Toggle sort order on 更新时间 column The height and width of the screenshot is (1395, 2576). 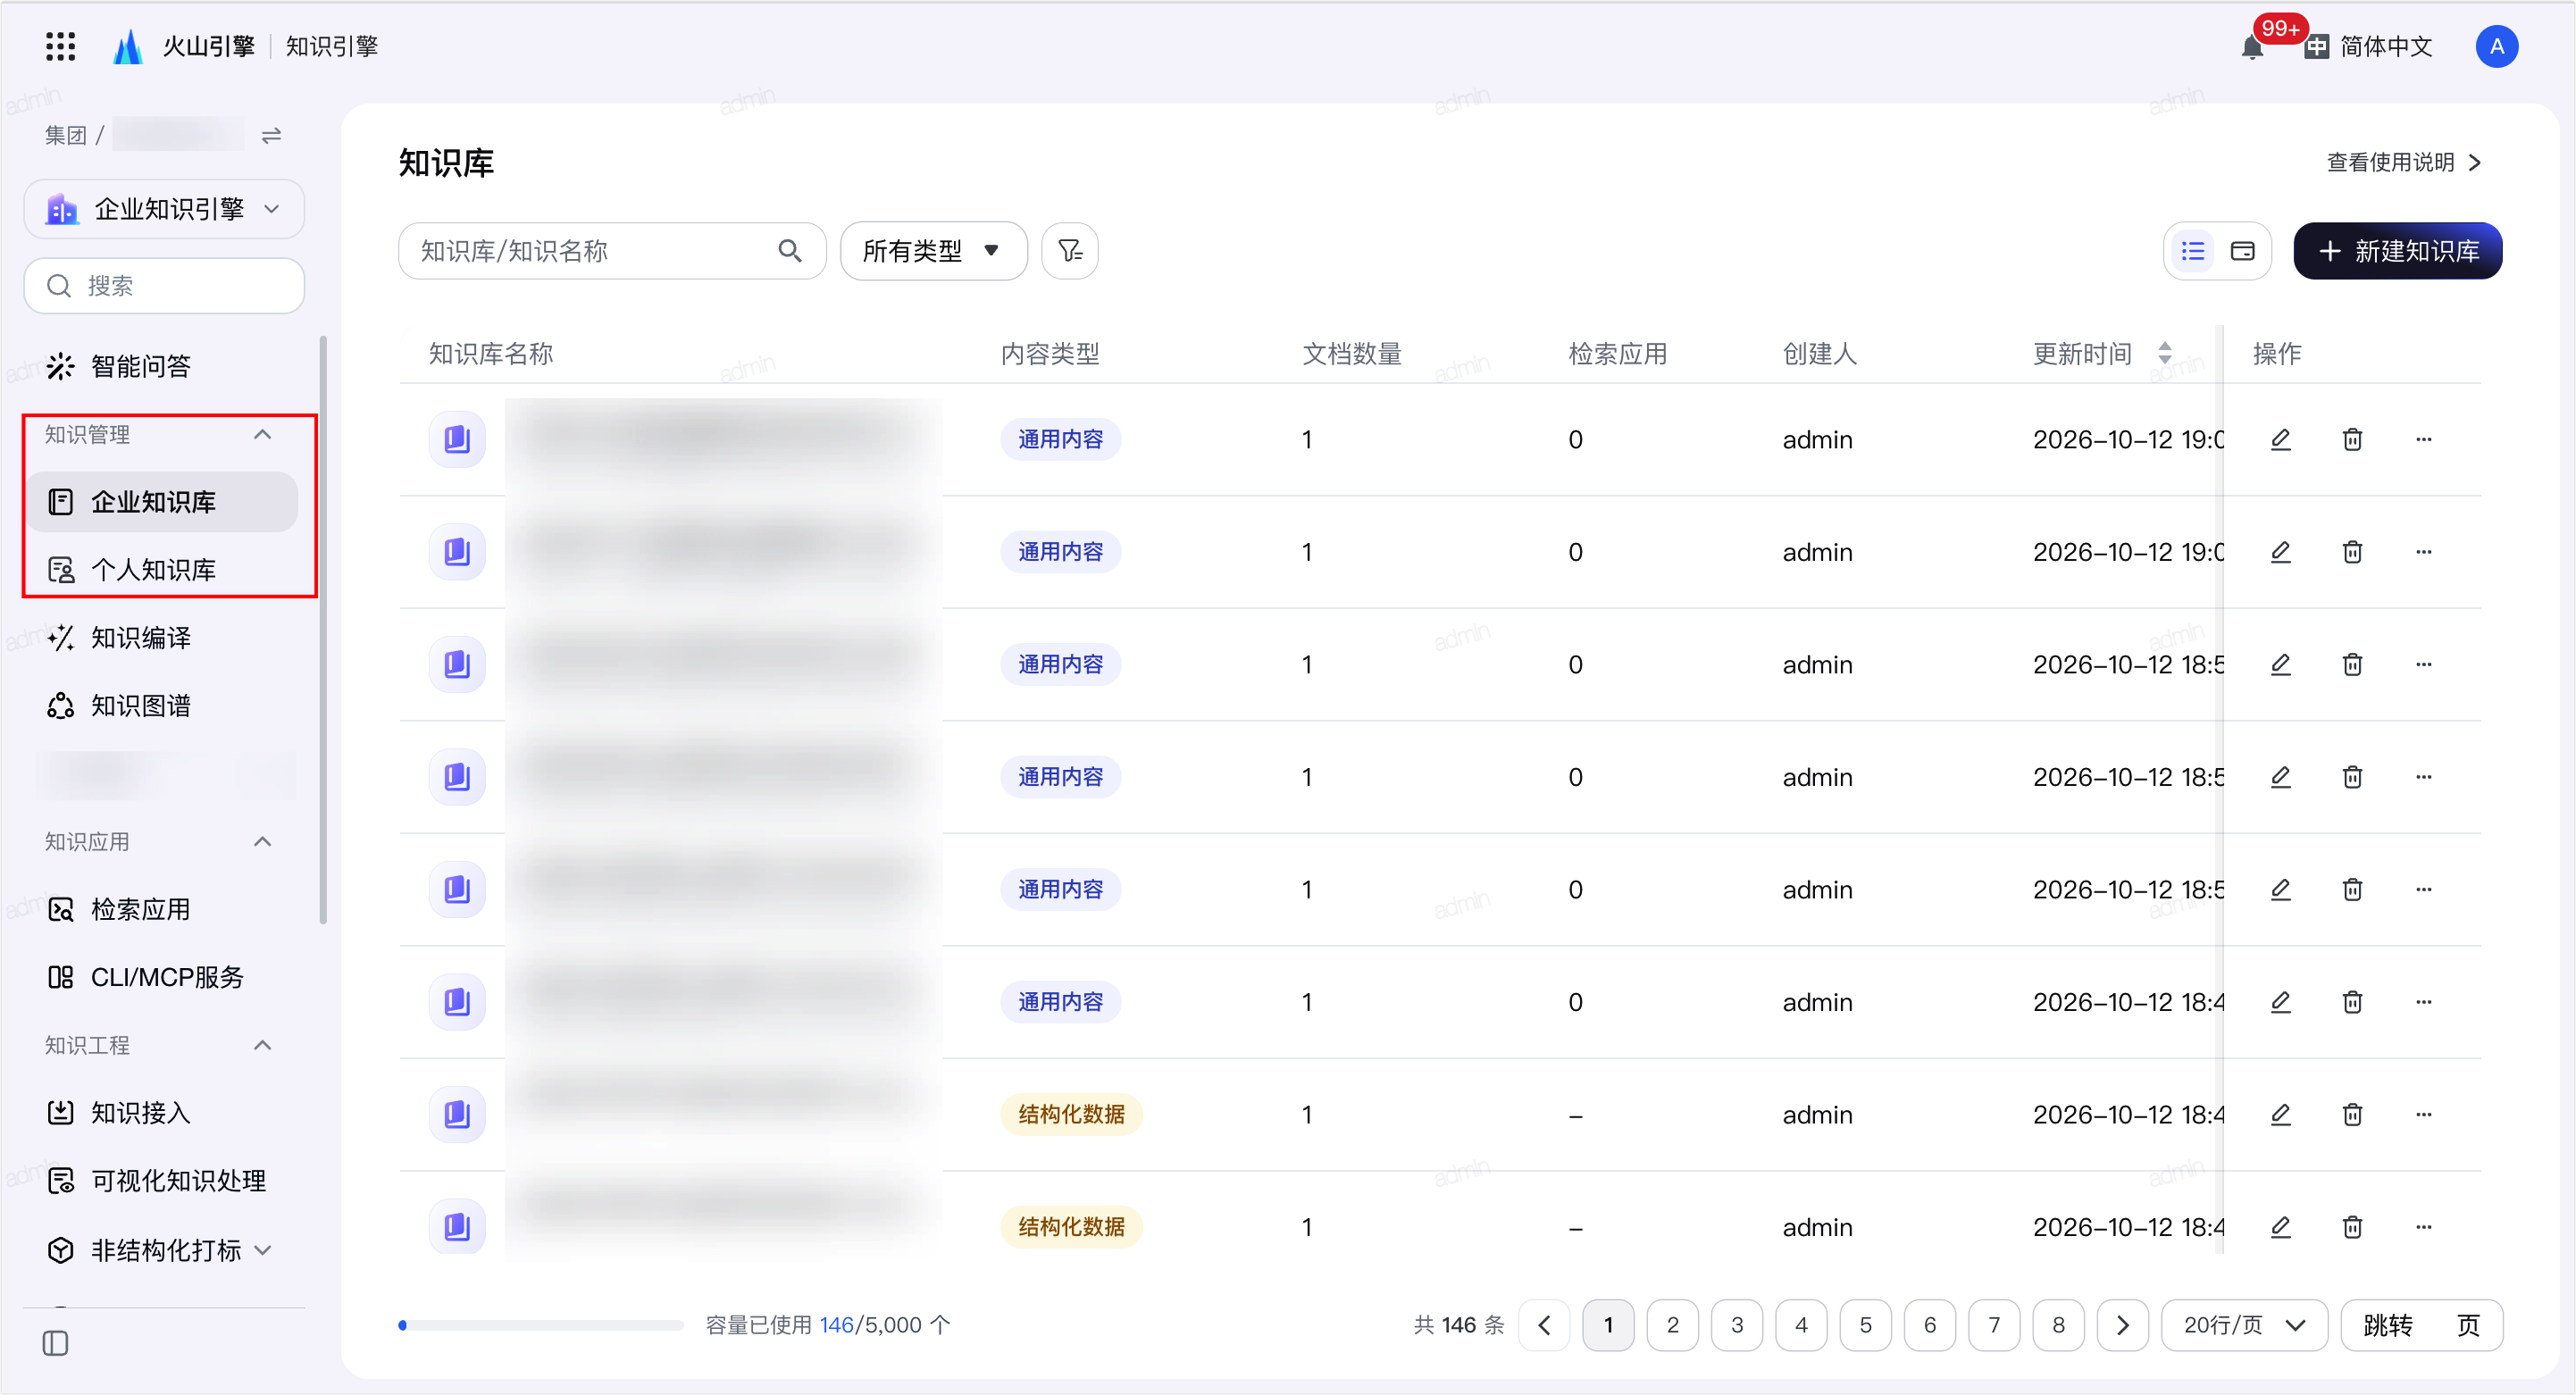tap(2164, 353)
